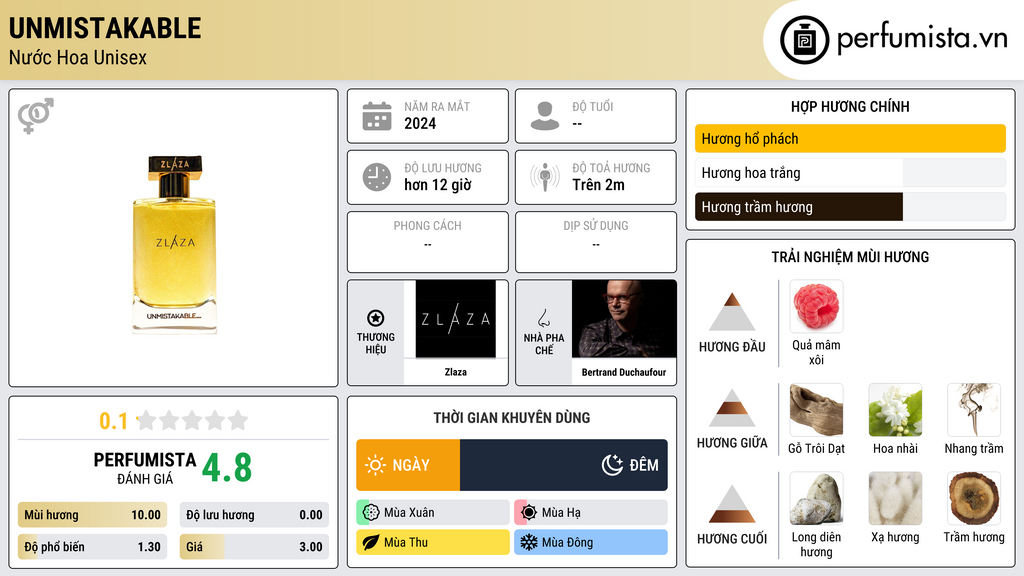Click the Zlaza brand logo image
This screenshot has width=1024, height=576.
pos(456,319)
